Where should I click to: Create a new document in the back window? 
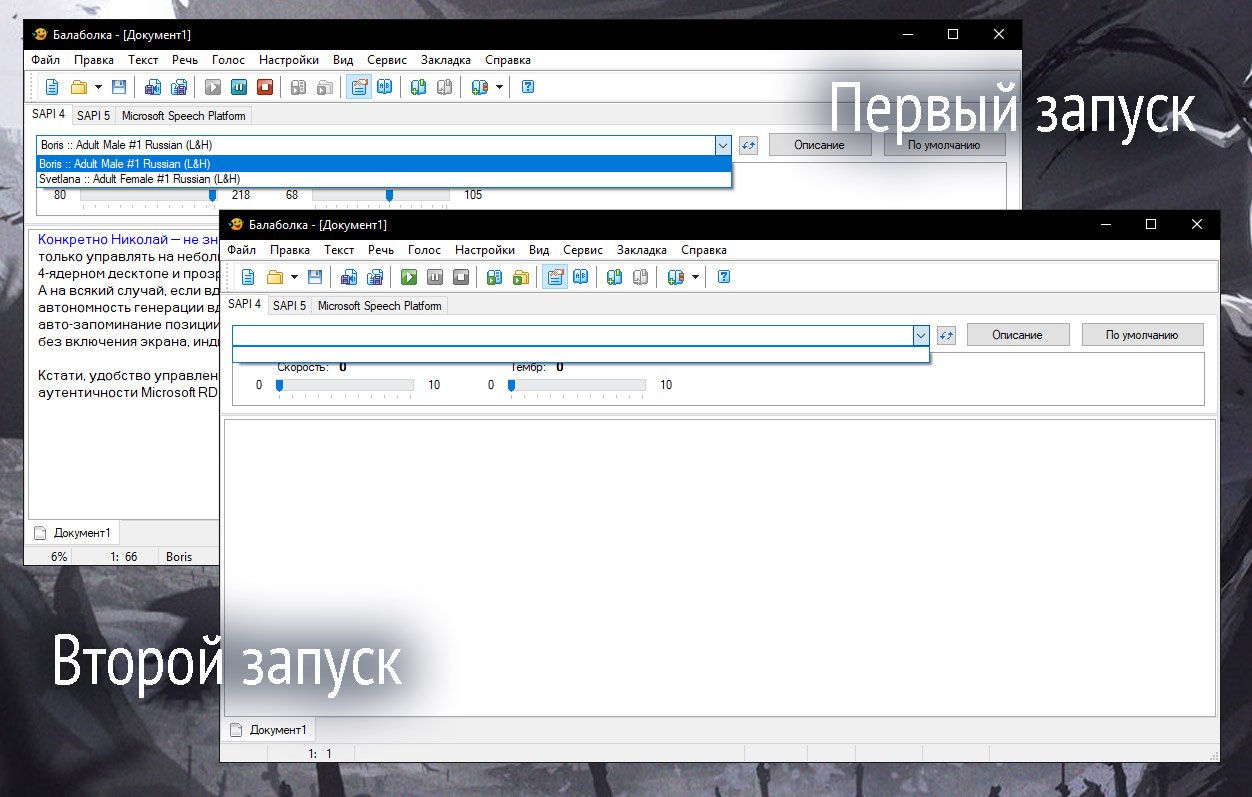pyautogui.click(x=52, y=87)
